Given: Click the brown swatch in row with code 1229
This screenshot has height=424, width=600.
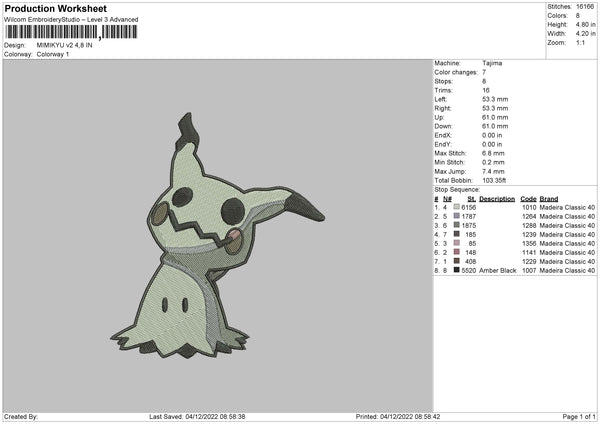Looking at the screenshot, I should (x=456, y=261).
